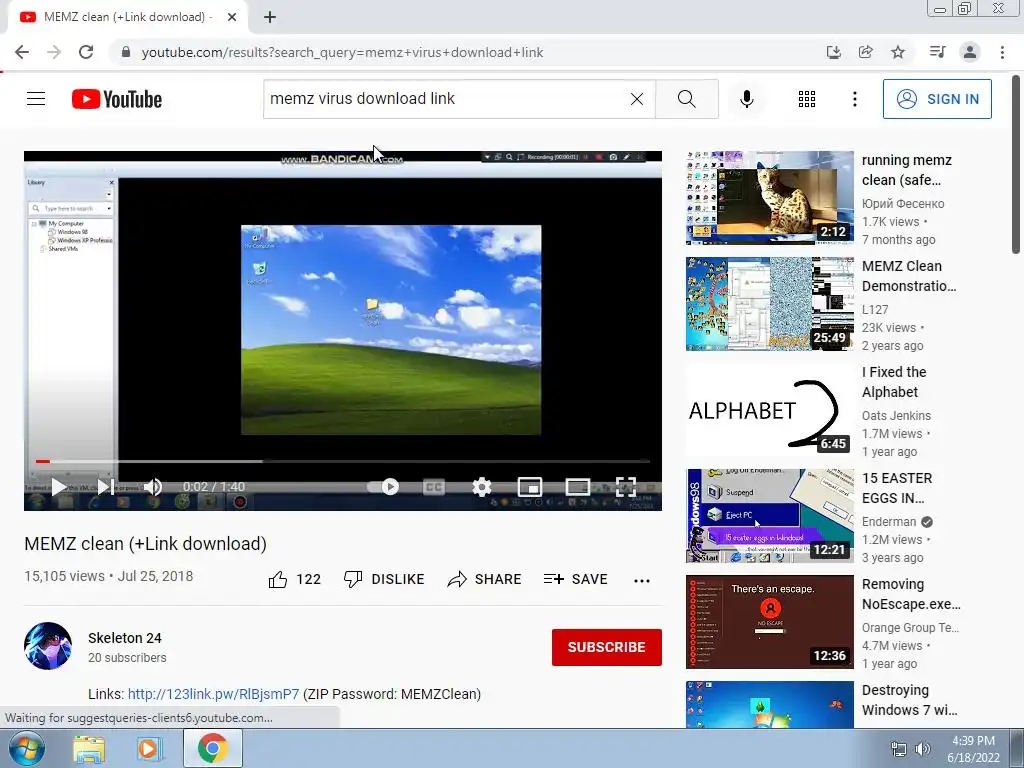Go to YouTube home via logo
Viewport: 1024px width, 768px height.
pos(117,99)
